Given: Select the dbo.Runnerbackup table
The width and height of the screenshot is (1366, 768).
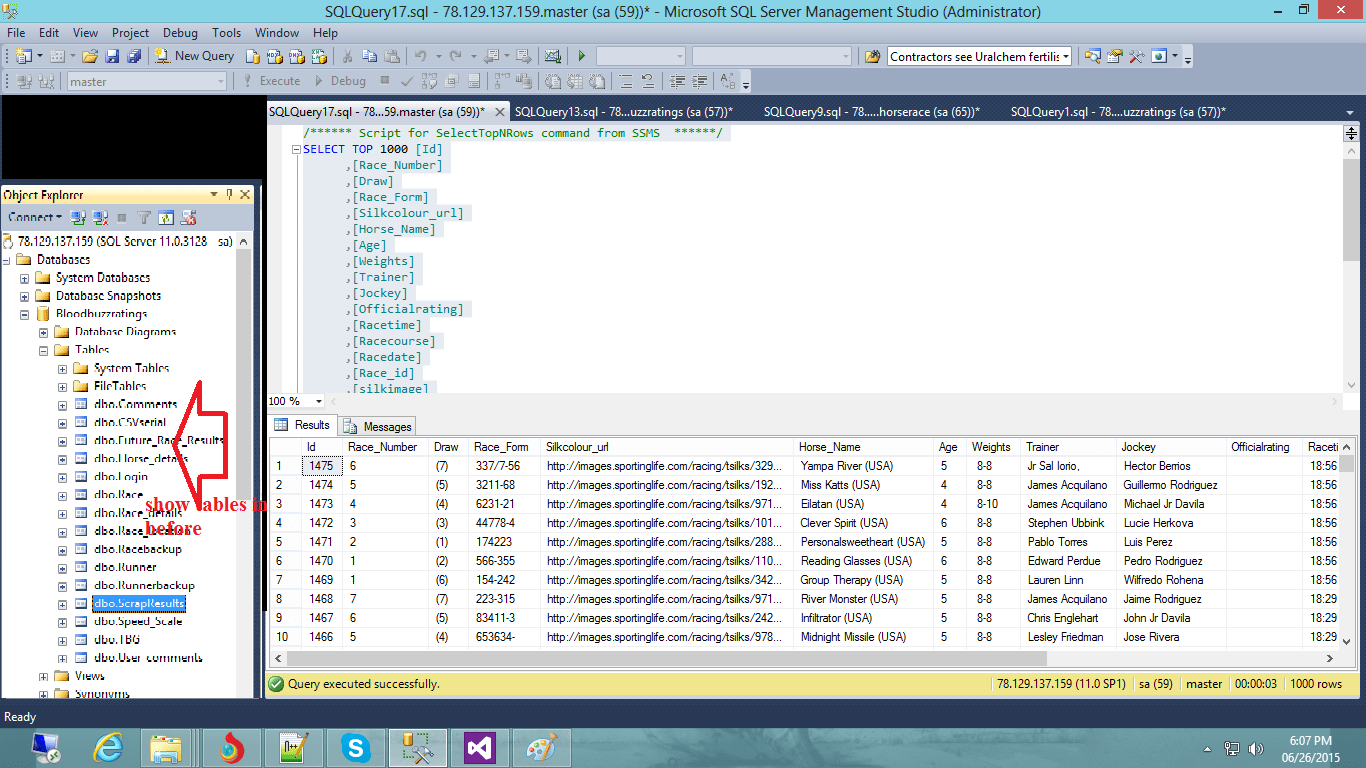Looking at the screenshot, I should pos(144,585).
